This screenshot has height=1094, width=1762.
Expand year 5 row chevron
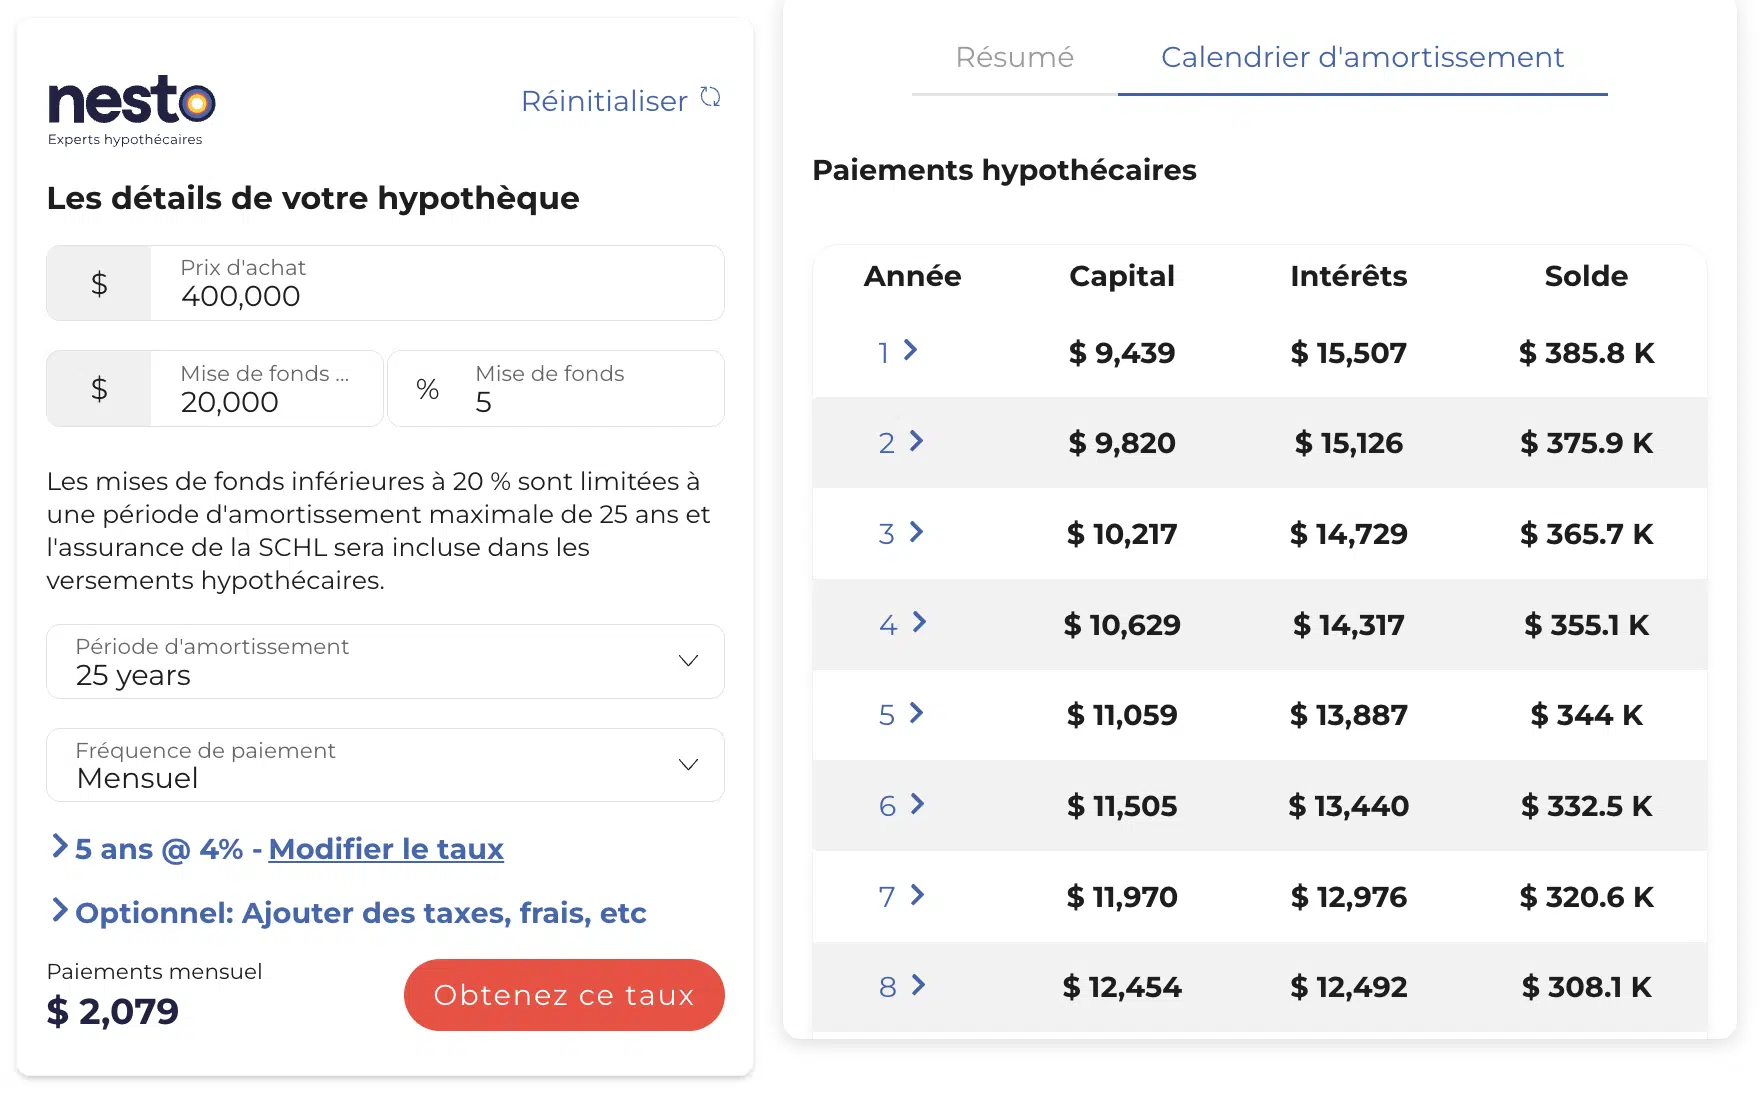tap(916, 713)
